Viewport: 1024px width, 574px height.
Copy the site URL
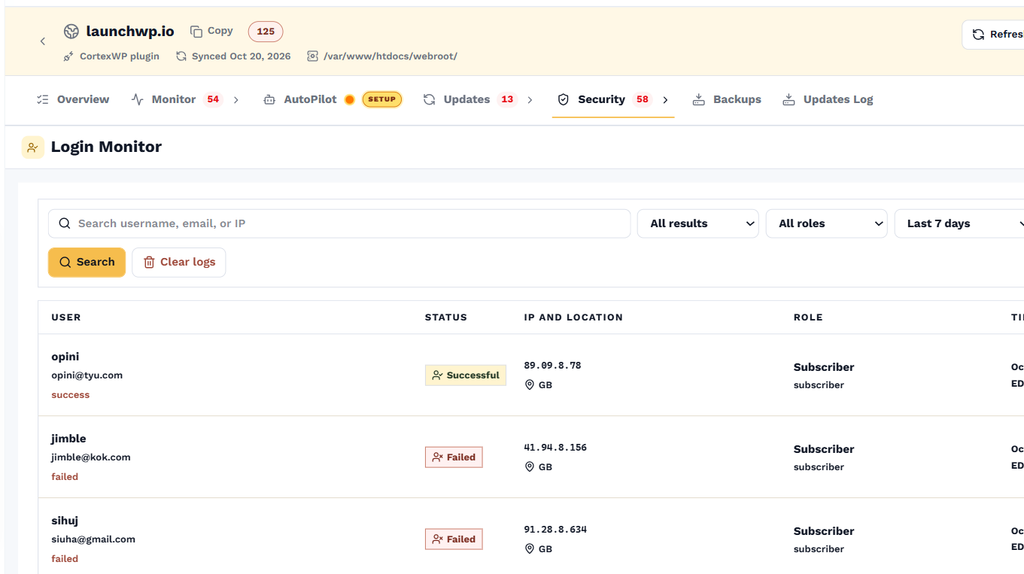click(212, 31)
